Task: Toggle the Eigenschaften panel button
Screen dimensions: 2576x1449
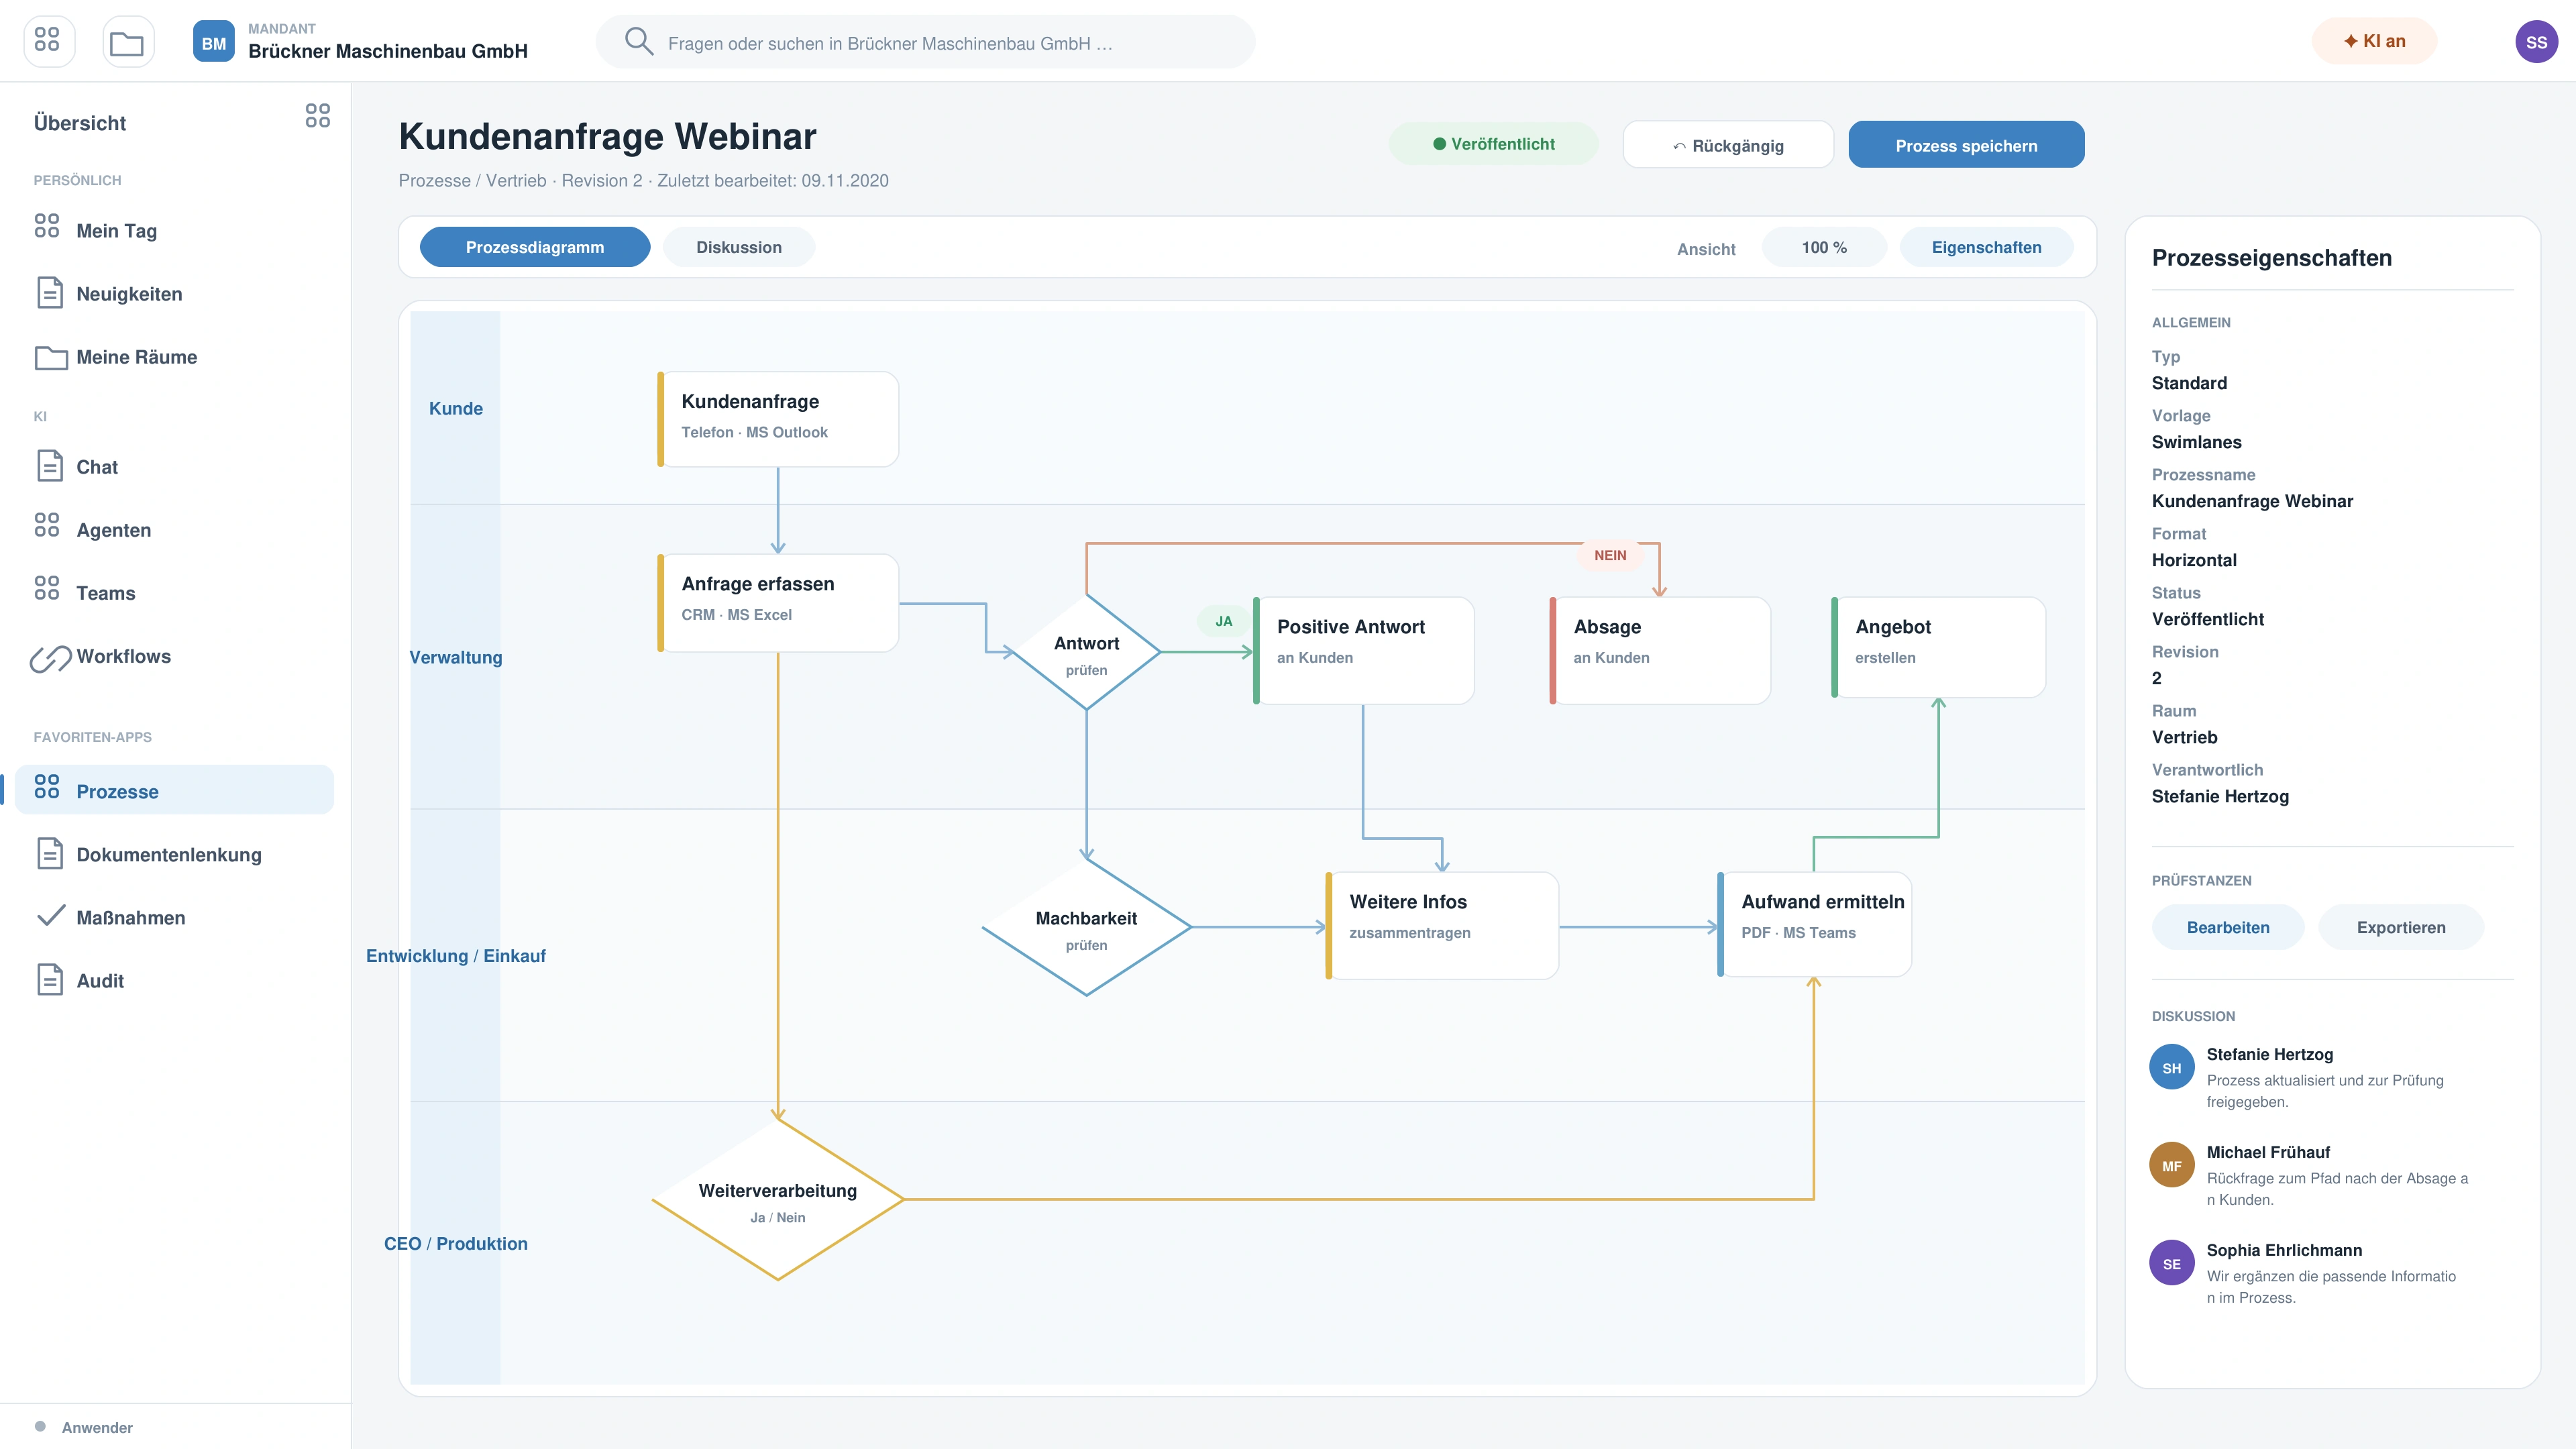Action: coord(1986,247)
